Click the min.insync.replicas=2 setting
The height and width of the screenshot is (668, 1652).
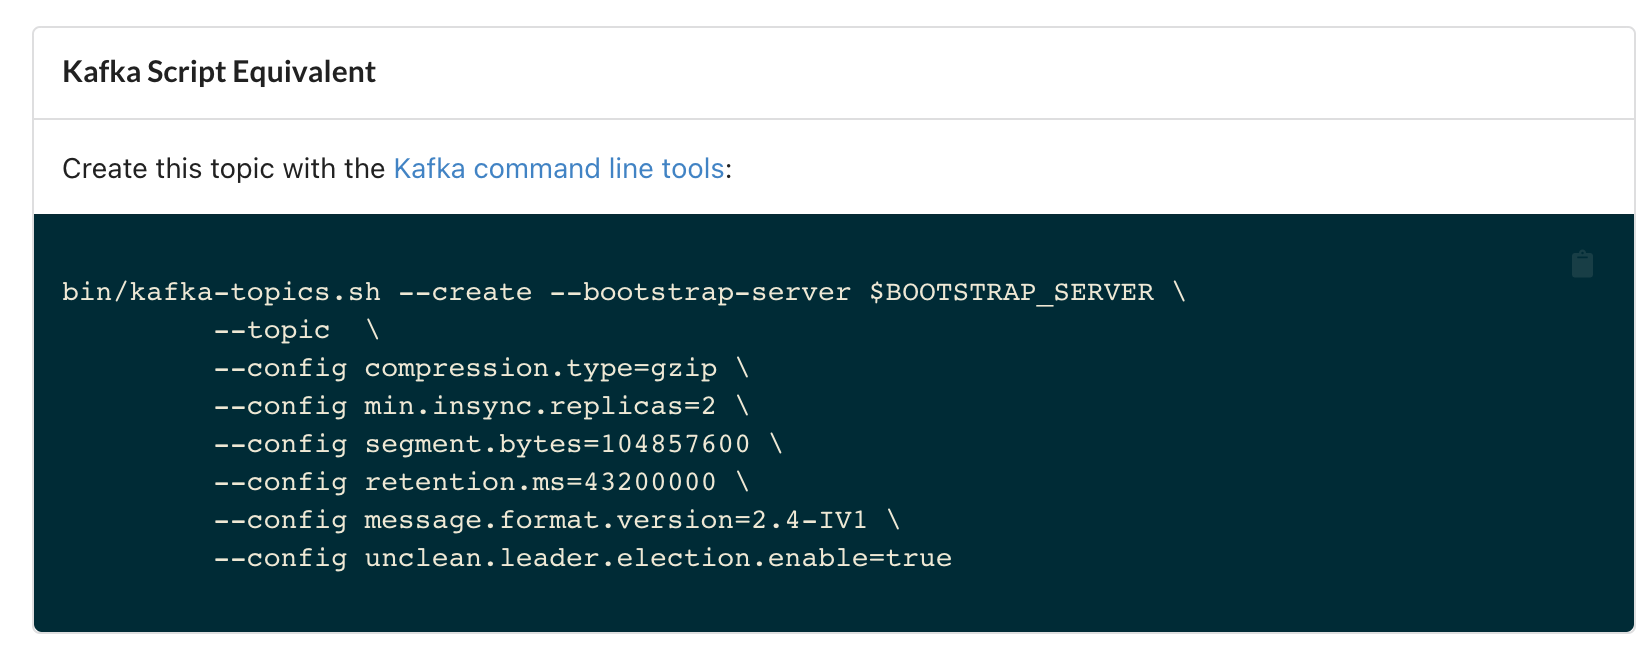click(x=540, y=406)
